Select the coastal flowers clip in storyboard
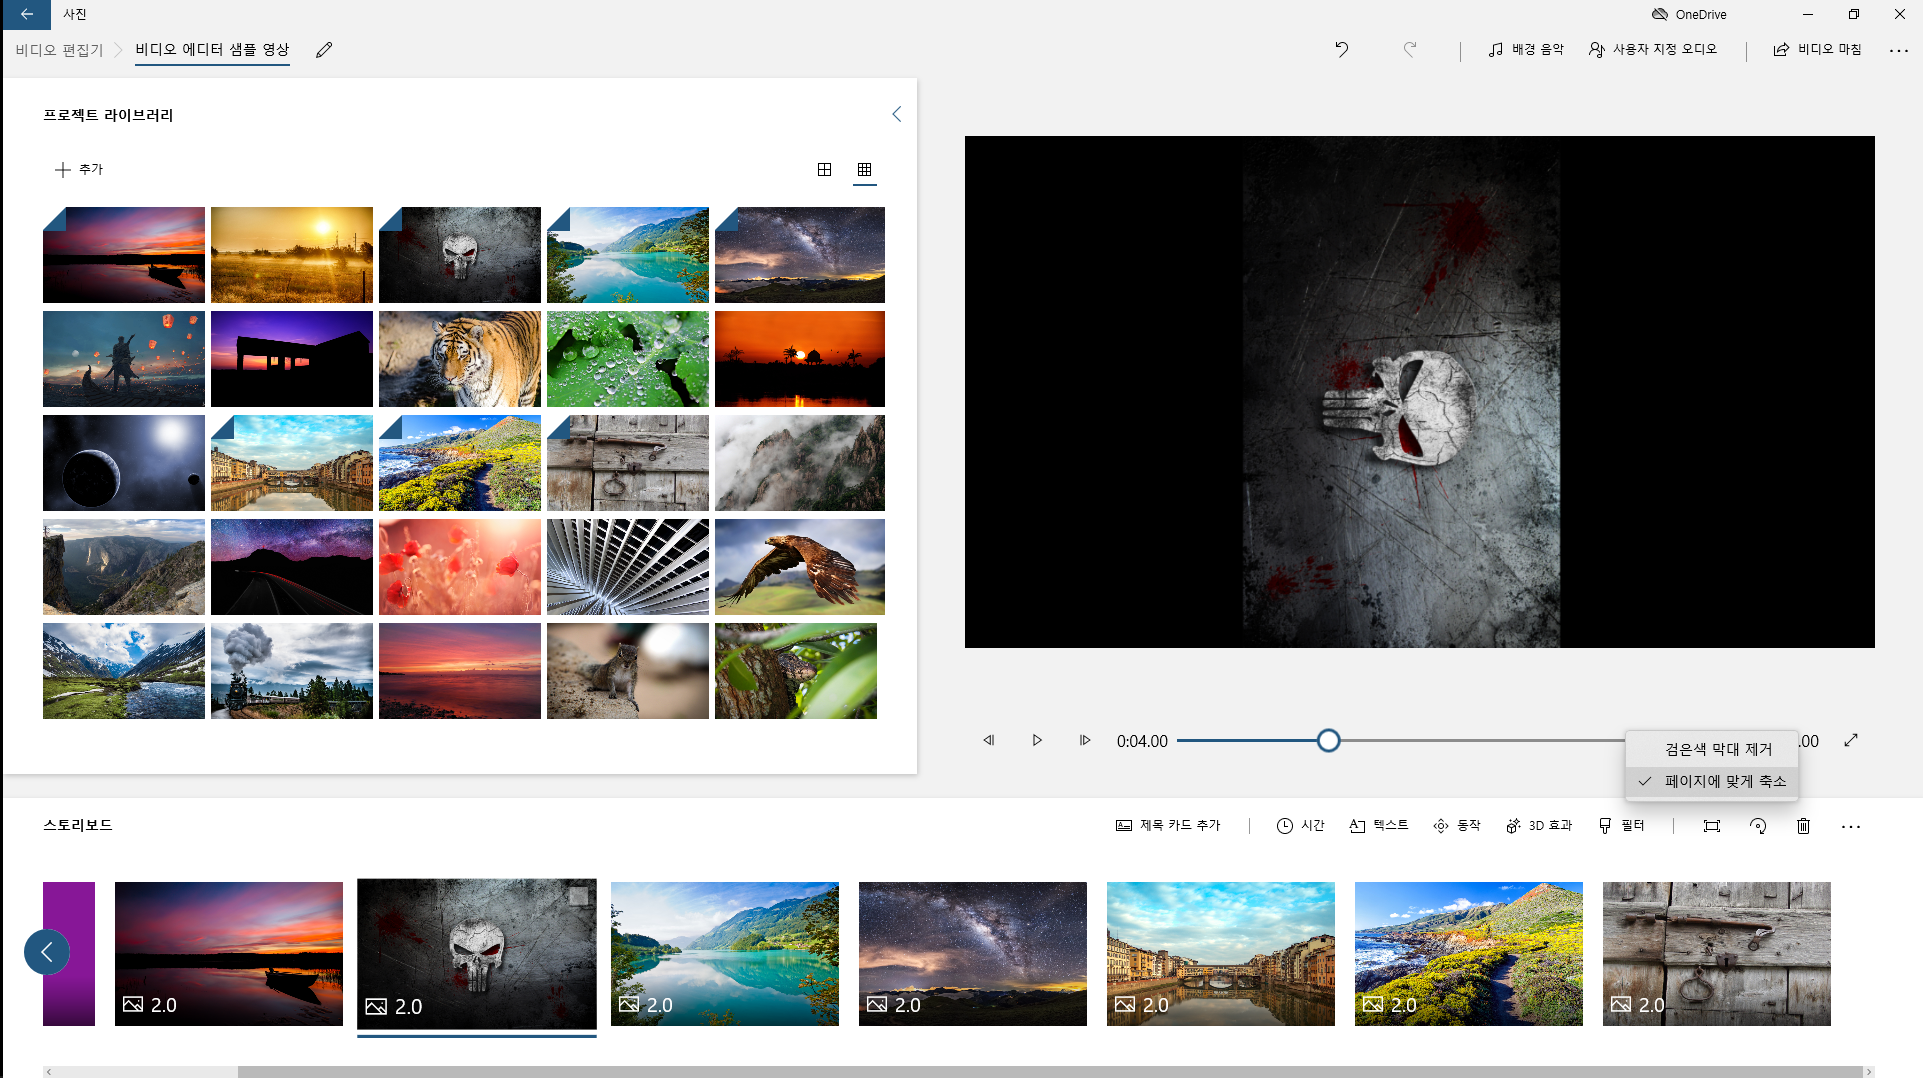1923x1078 pixels. (x=1469, y=953)
